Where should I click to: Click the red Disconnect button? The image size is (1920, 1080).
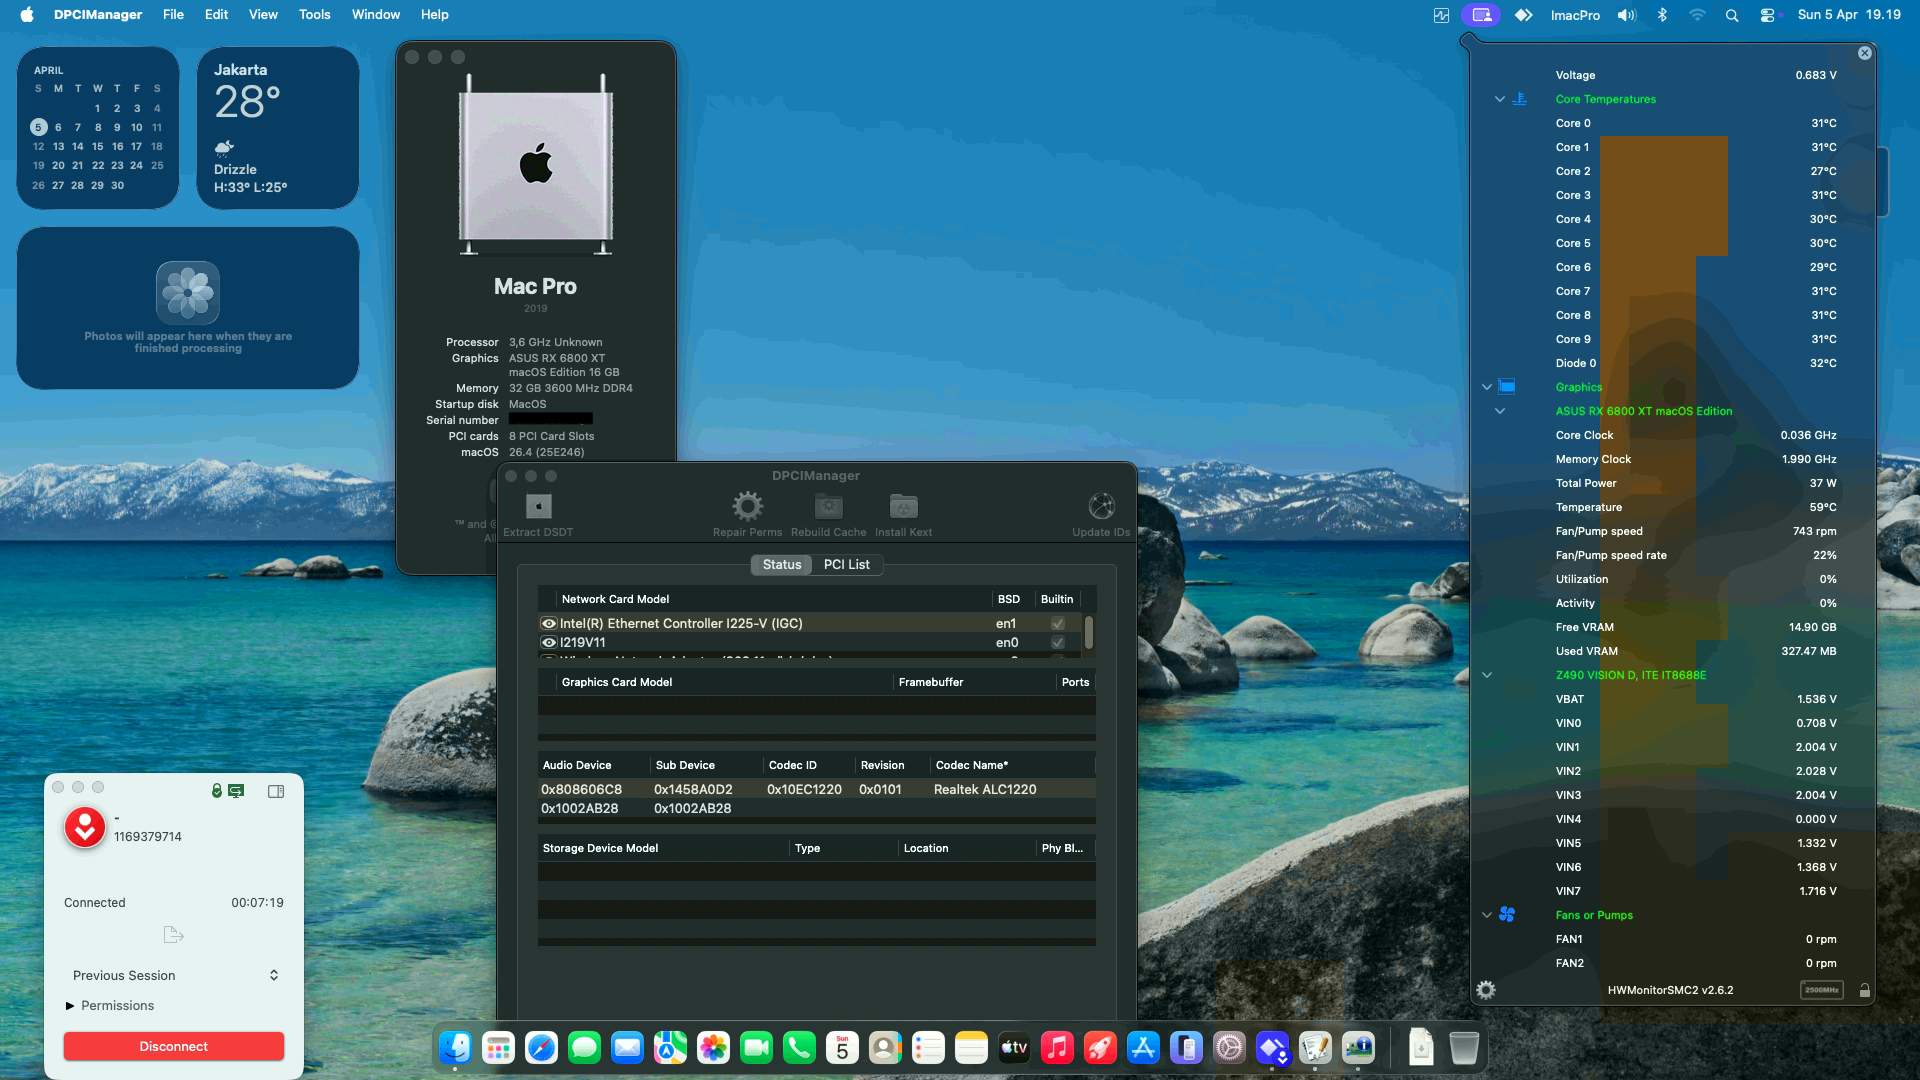[x=174, y=1046]
